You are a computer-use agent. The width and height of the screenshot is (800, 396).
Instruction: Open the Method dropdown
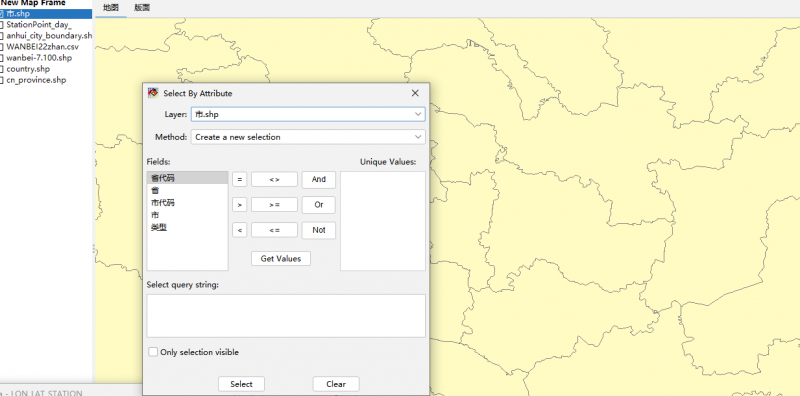(308, 137)
